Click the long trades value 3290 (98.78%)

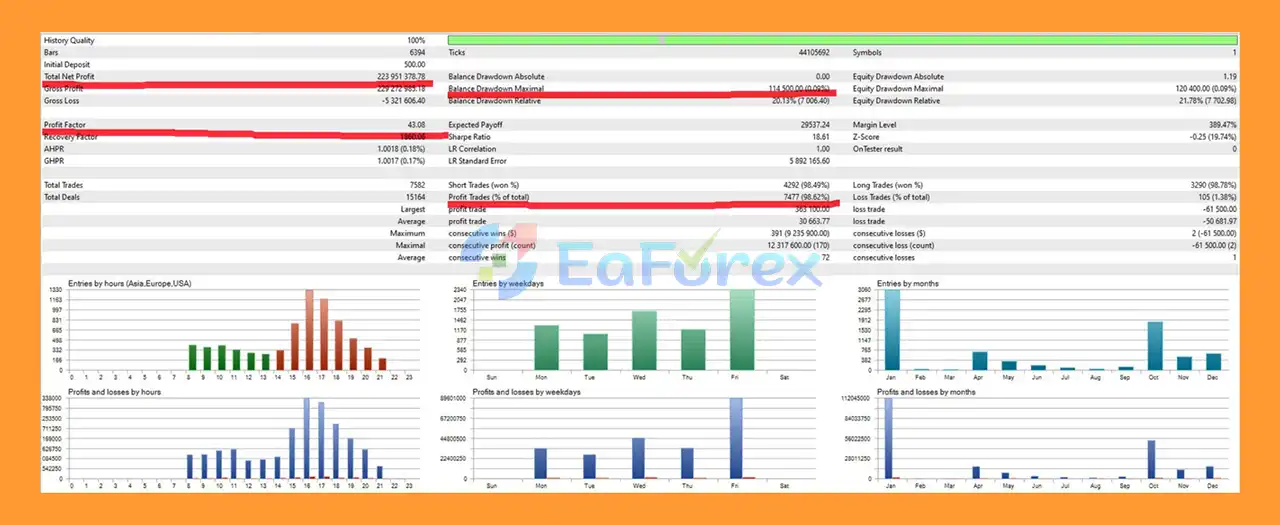point(1211,185)
